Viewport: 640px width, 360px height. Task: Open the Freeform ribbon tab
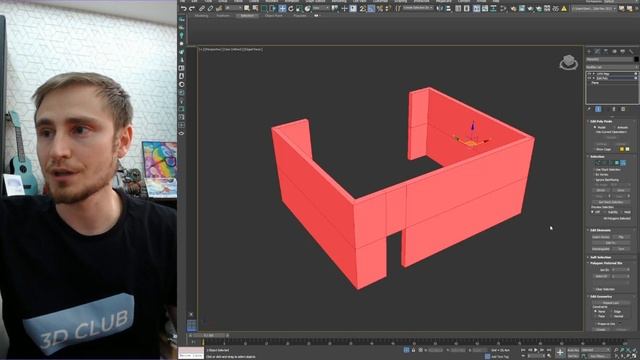coord(223,16)
